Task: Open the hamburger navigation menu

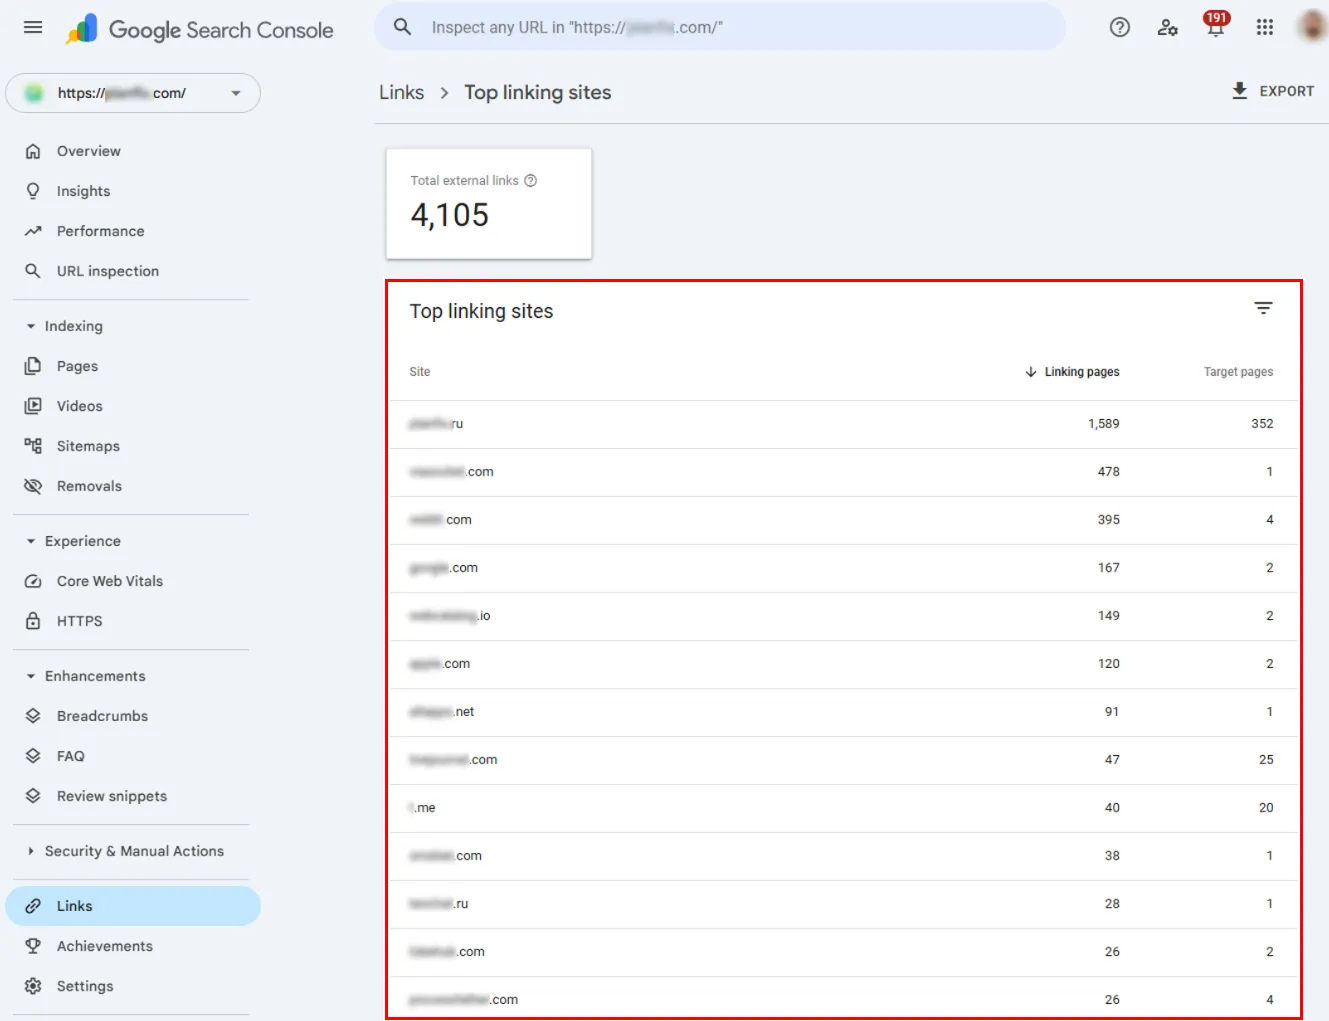Action: [33, 27]
